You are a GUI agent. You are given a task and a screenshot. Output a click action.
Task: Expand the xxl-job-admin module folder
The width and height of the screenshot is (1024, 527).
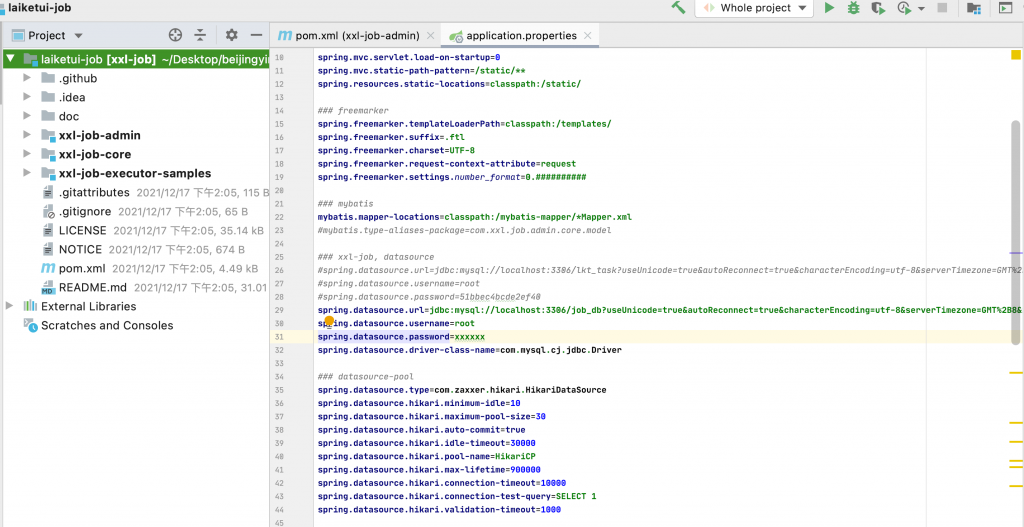pos(27,135)
